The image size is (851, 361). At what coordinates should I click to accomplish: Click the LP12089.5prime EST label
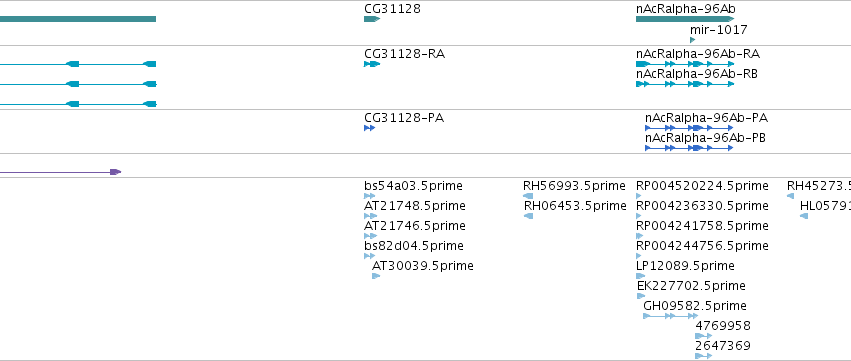[685, 265]
